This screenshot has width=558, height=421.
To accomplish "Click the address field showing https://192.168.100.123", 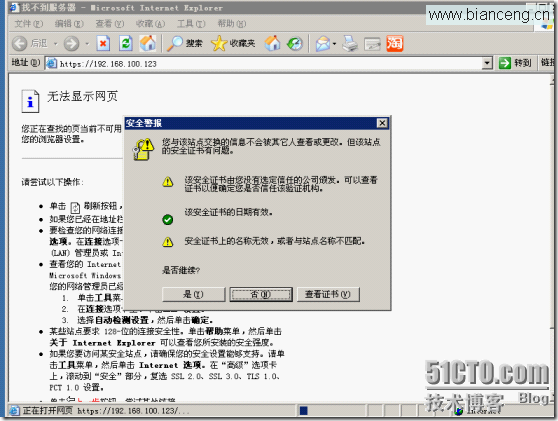I will (x=264, y=63).
